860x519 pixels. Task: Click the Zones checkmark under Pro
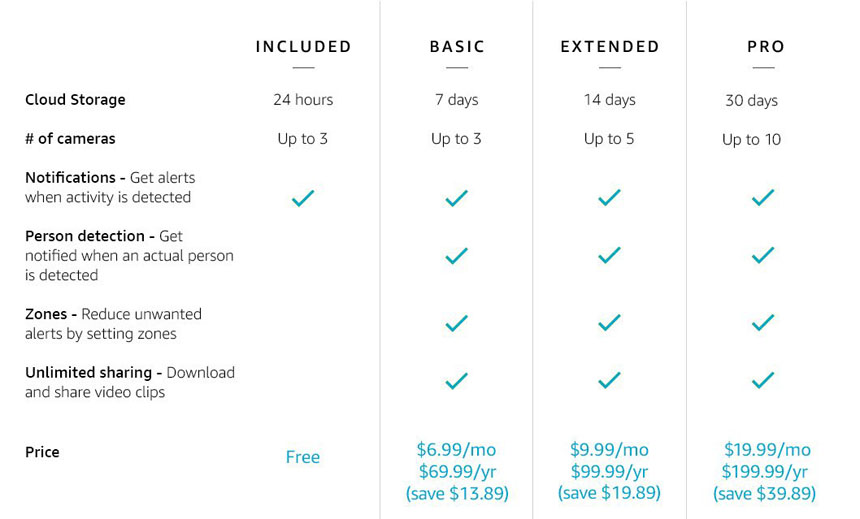point(763,323)
